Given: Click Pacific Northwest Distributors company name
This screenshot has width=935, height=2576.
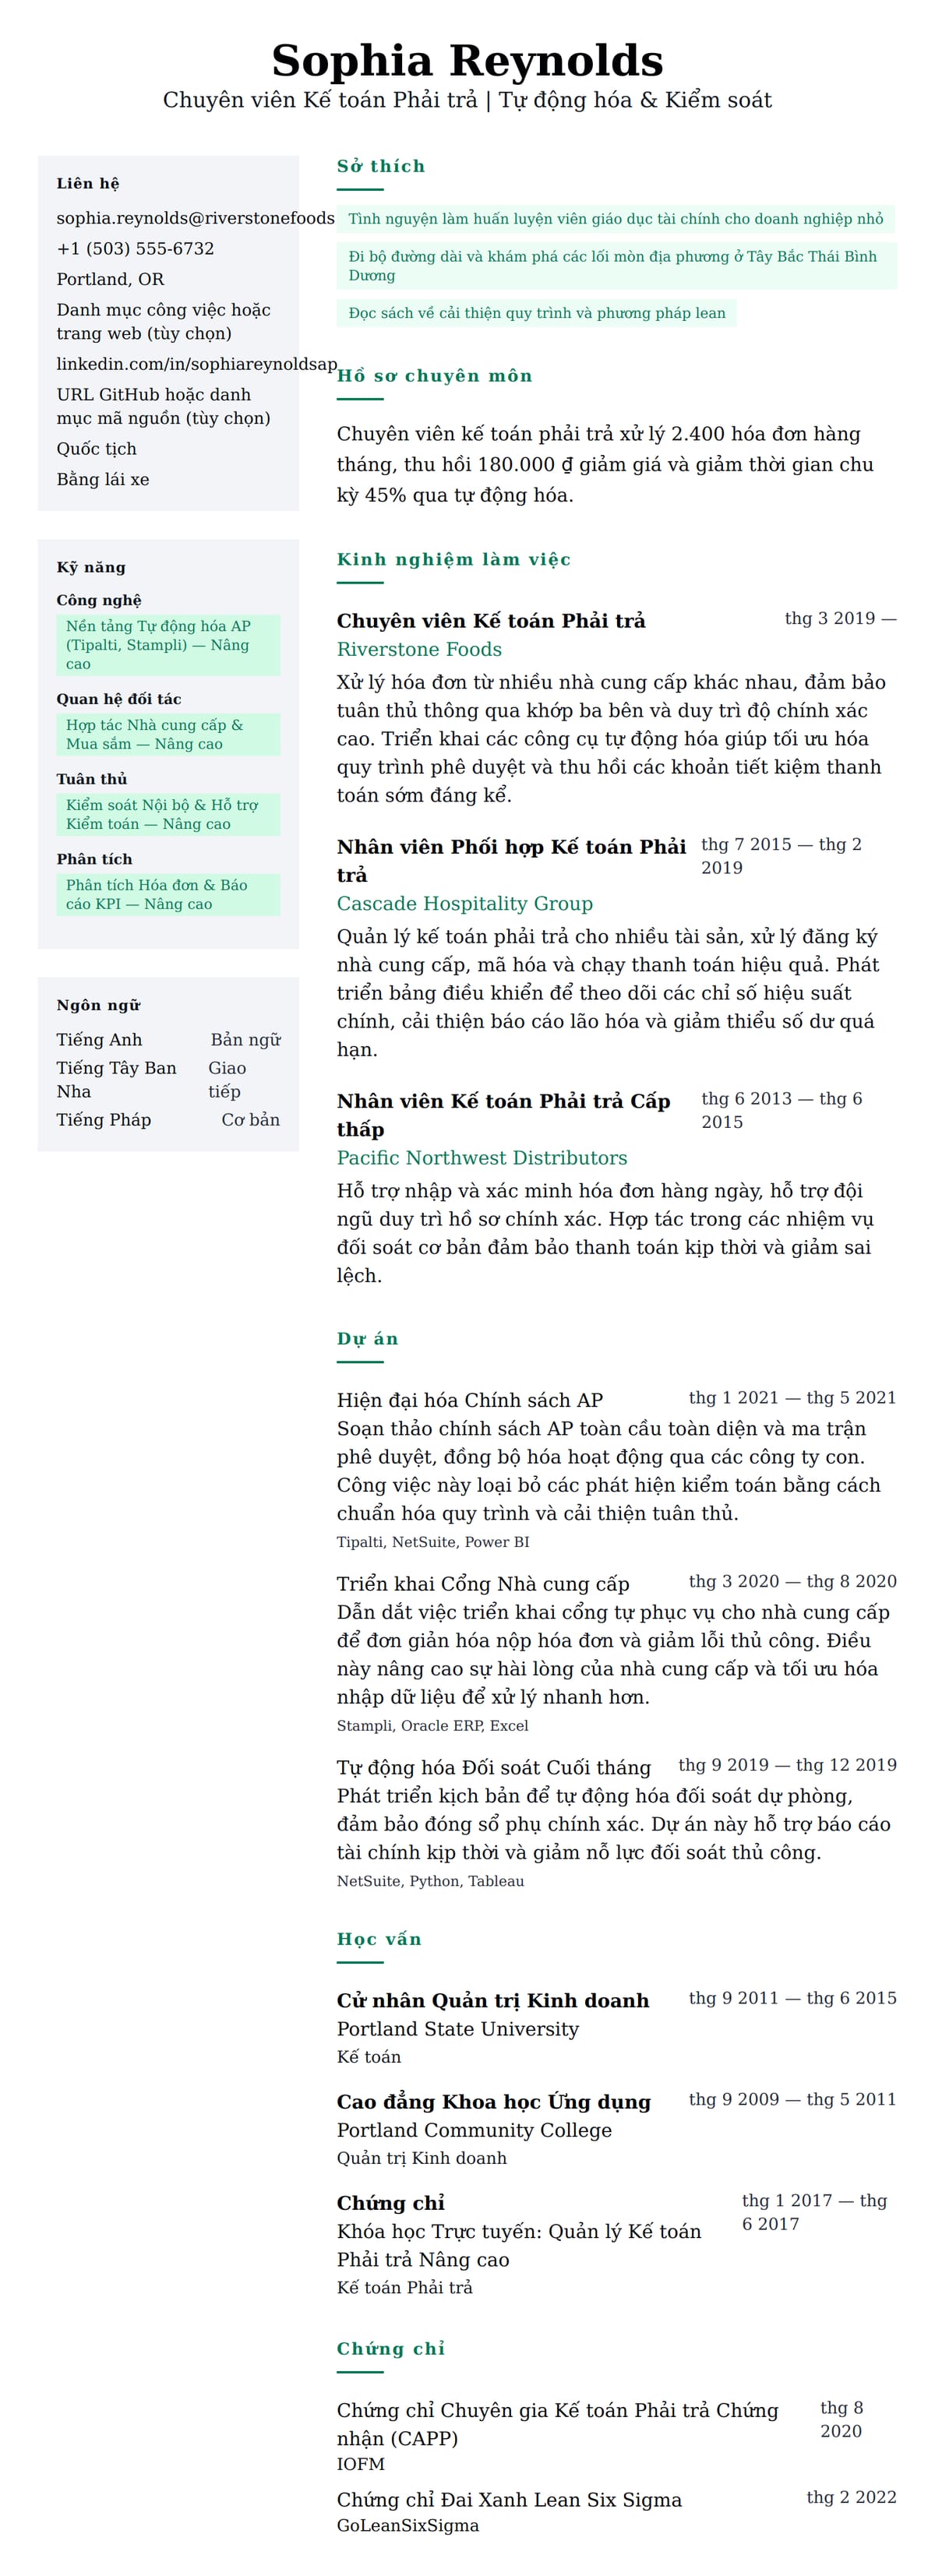Looking at the screenshot, I should pyautogui.click(x=481, y=1158).
